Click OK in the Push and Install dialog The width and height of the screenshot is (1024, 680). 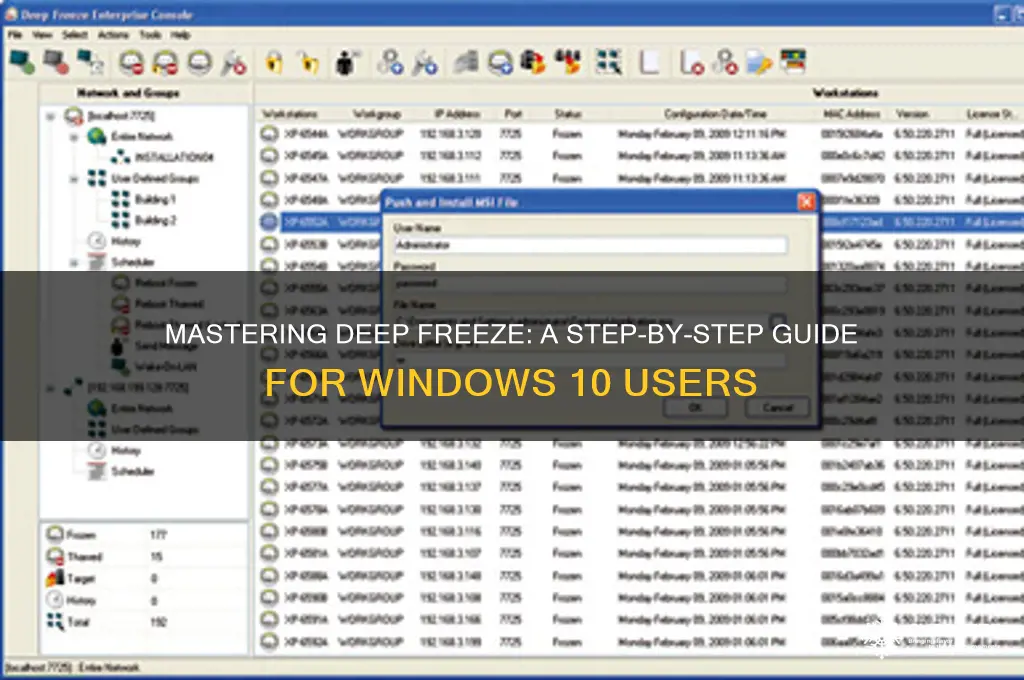[x=696, y=407]
